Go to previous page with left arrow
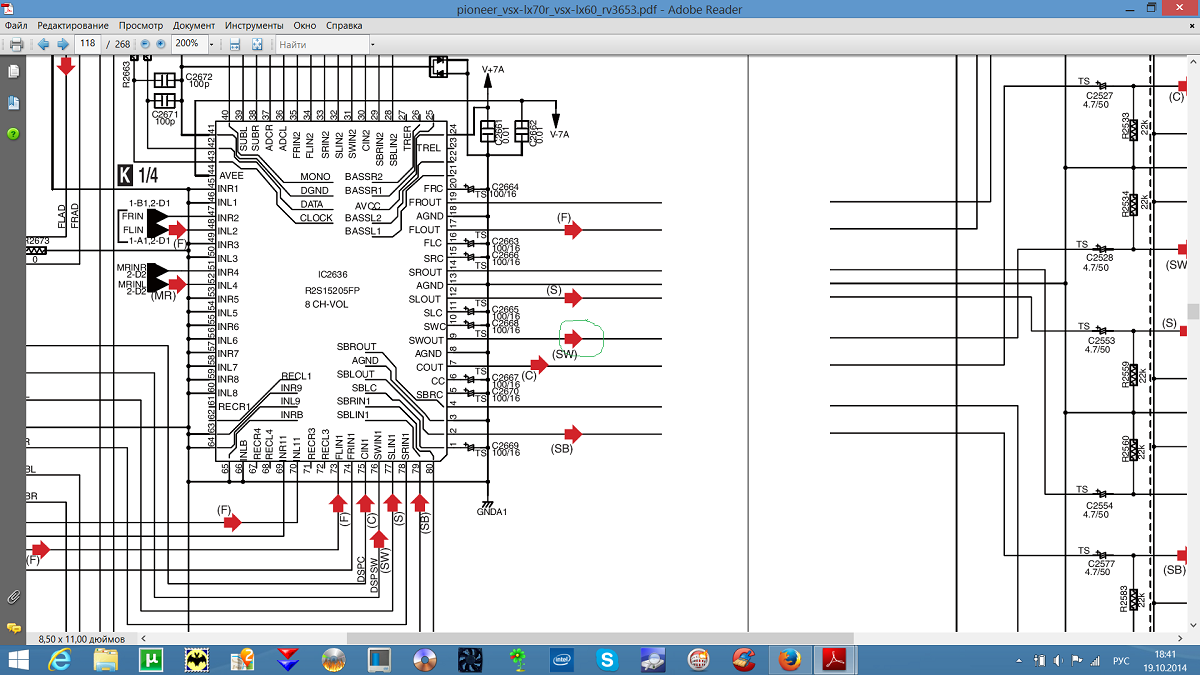Screen dimensions: 1200x675 (x=43, y=44)
